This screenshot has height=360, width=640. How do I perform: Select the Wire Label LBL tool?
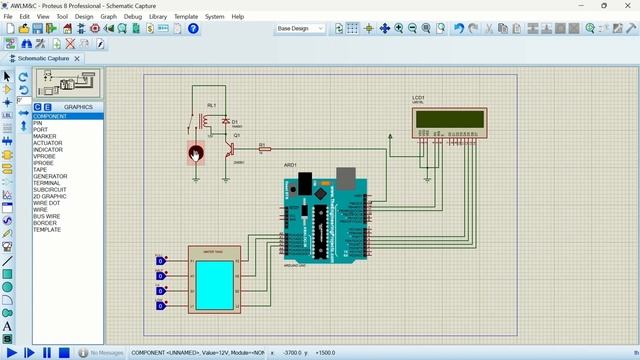tap(7, 116)
